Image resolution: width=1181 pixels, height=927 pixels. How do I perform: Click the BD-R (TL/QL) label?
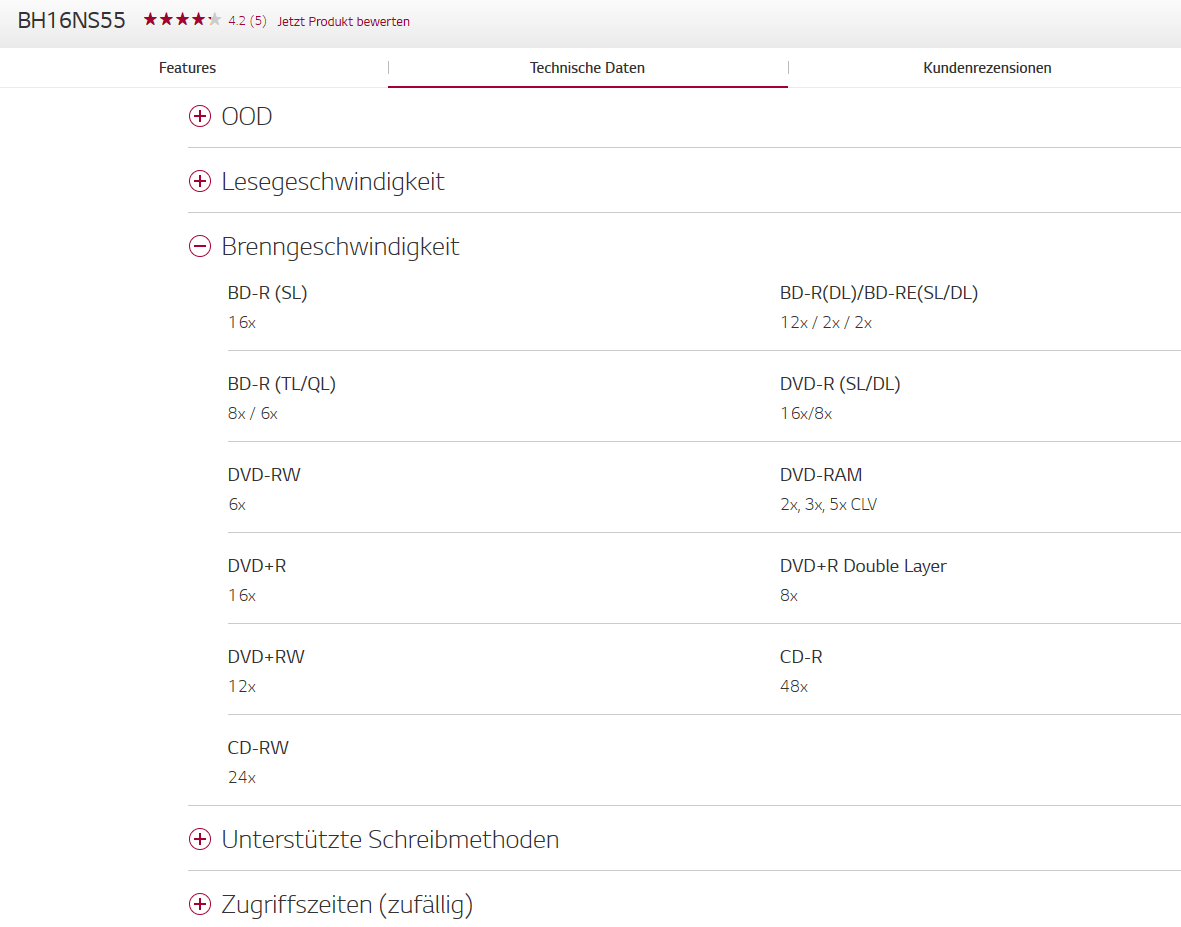click(282, 384)
